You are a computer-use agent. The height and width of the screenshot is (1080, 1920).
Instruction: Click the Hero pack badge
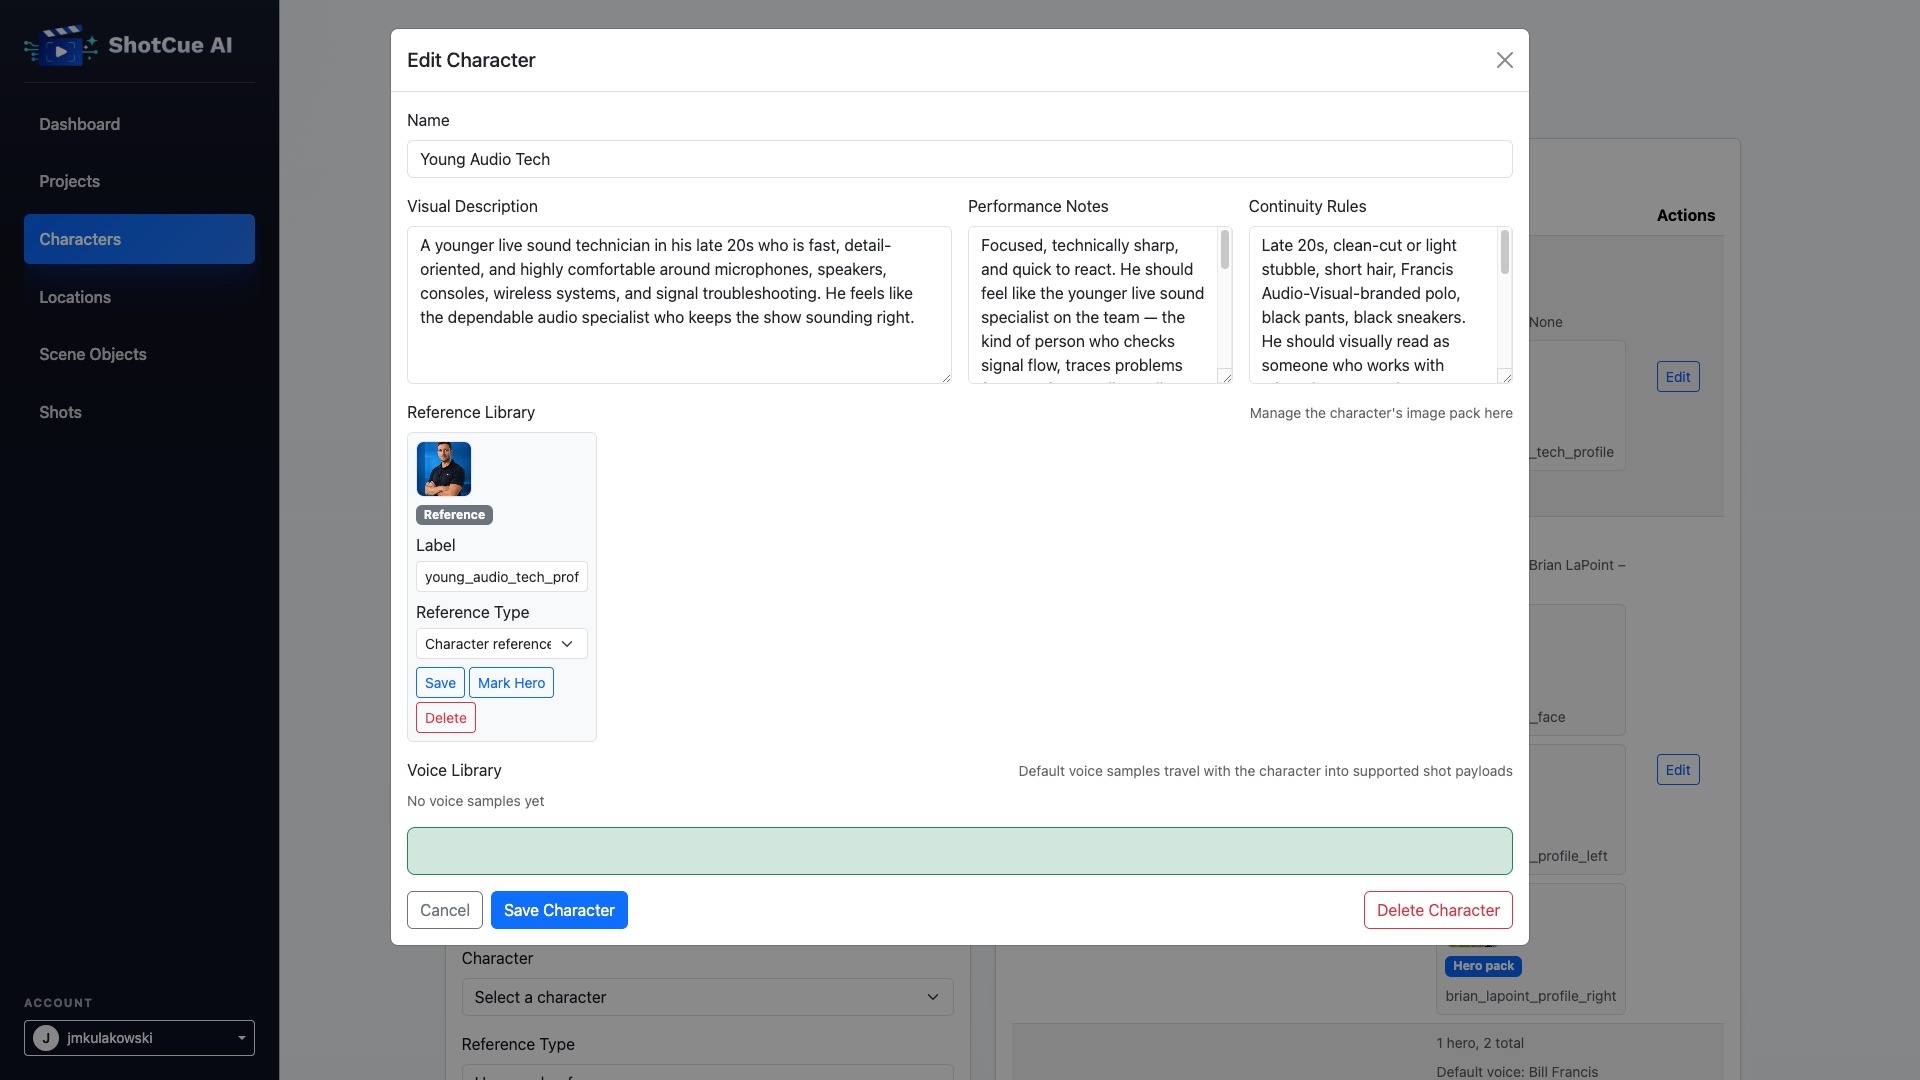(1483, 966)
